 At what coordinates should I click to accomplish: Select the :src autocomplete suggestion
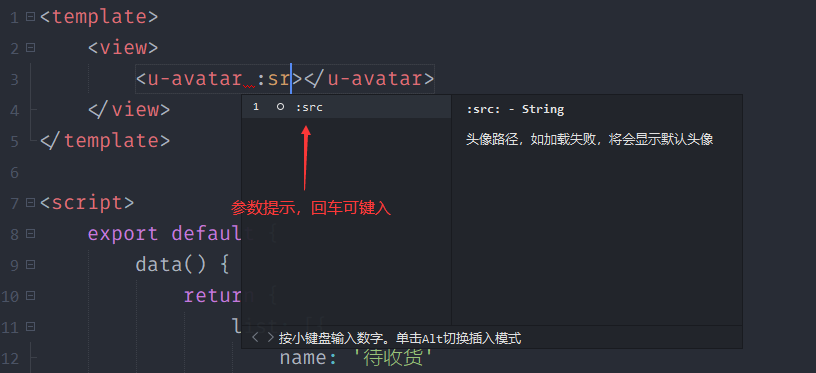coord(347,107)
